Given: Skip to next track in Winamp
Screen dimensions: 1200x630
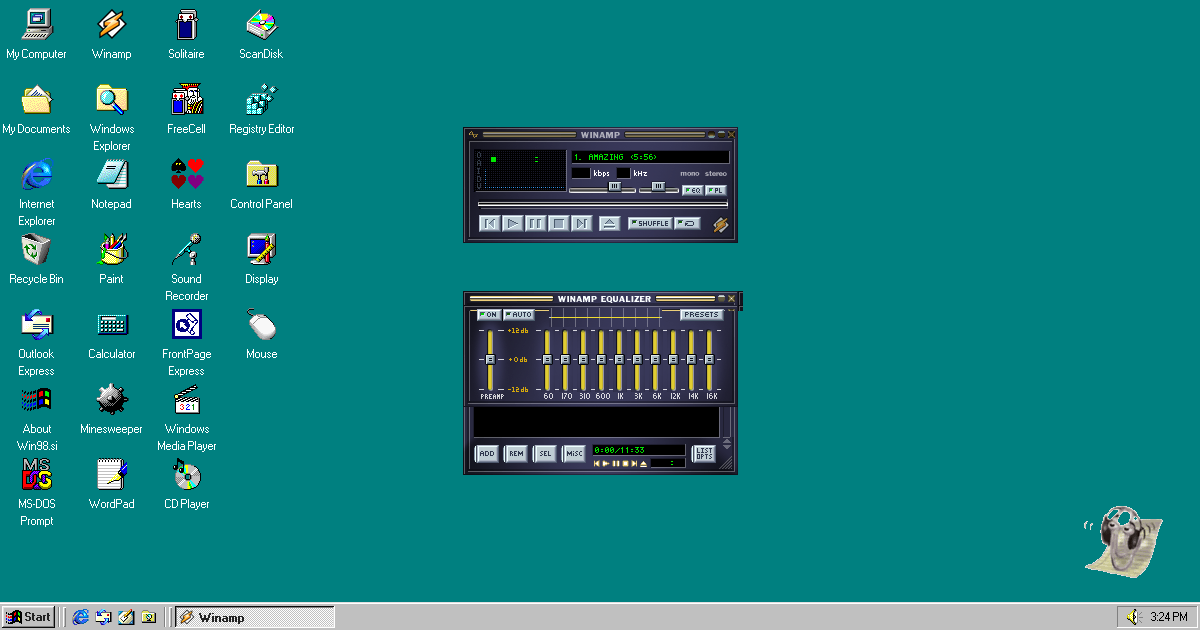Looking at the screenshot, I should click(x=582, y=223).
